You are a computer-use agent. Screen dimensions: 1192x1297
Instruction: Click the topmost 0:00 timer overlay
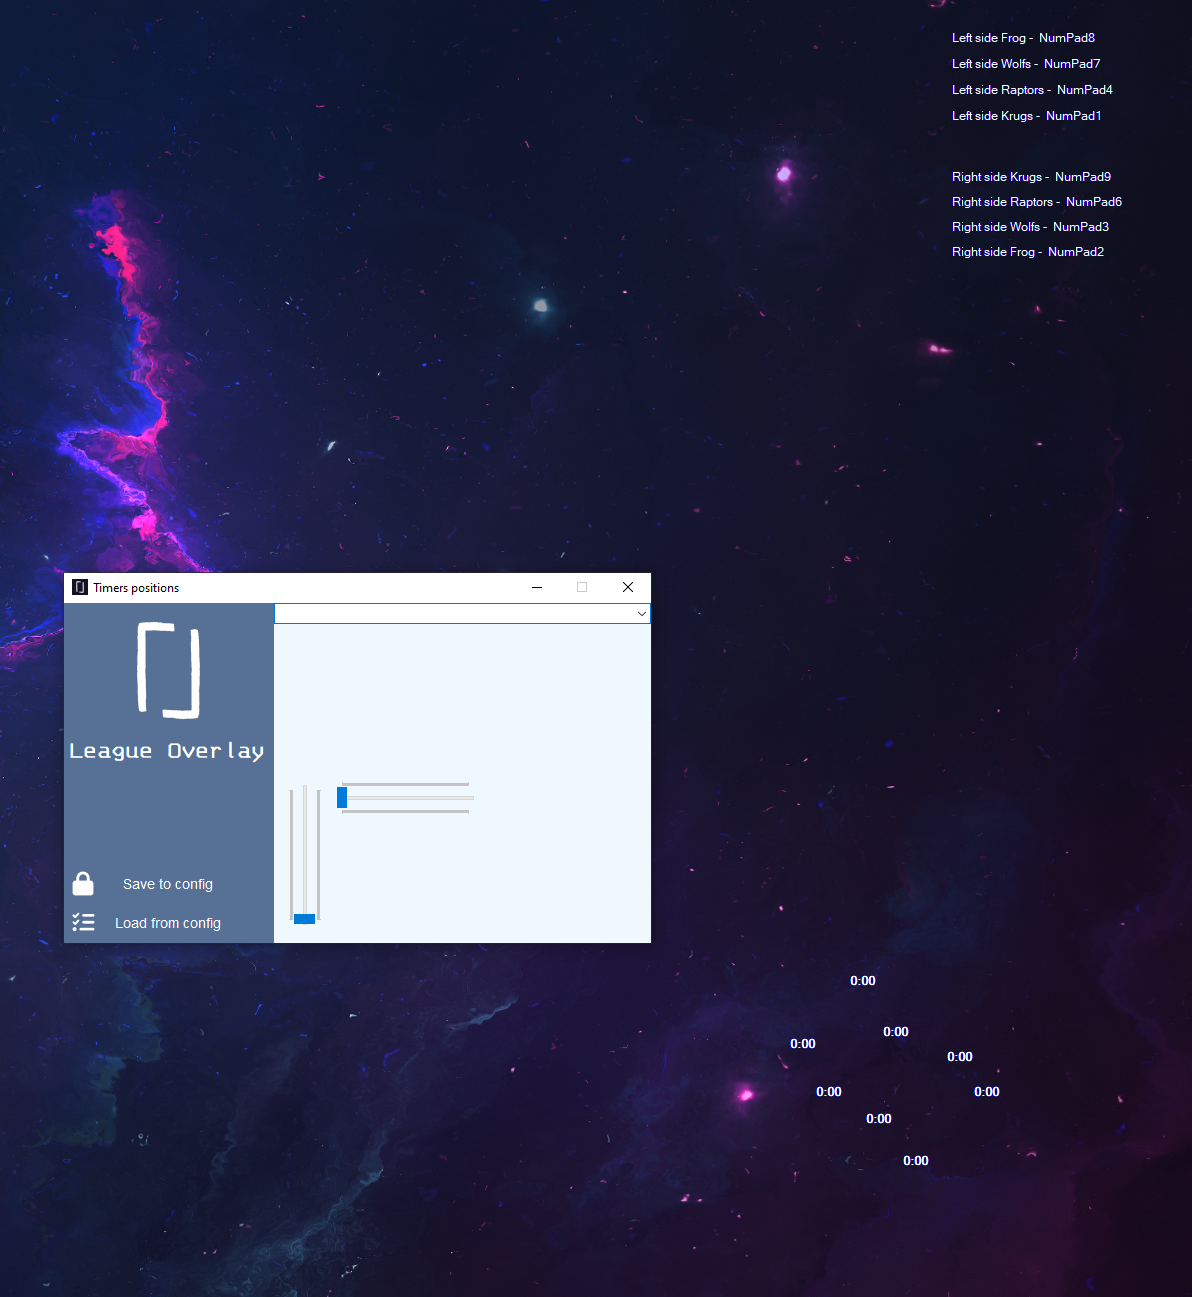pyautogui.click(x=863, y=981)
